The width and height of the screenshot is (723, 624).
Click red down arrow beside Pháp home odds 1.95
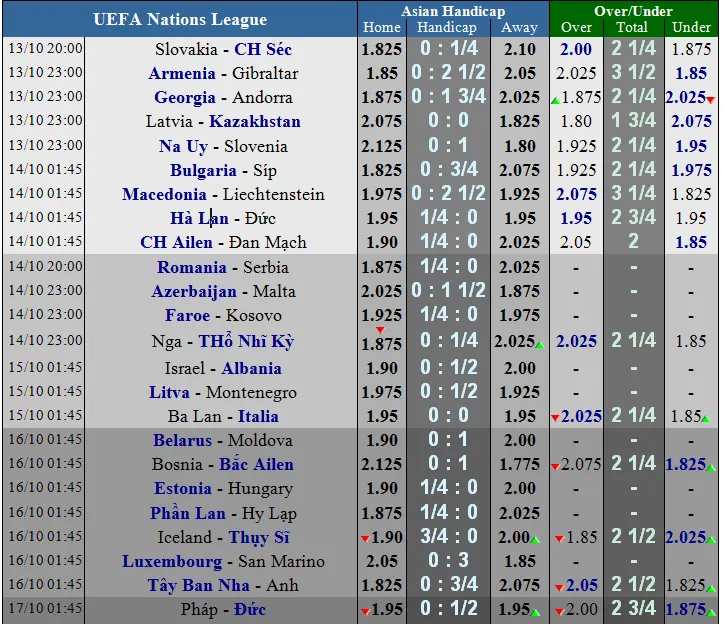point(366,612)
